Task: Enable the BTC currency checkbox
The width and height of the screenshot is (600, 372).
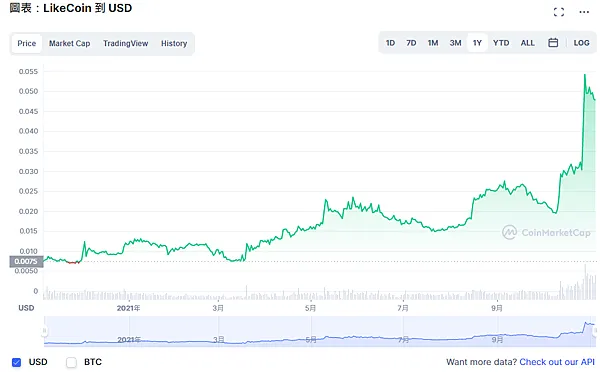Action: point(71,362)
